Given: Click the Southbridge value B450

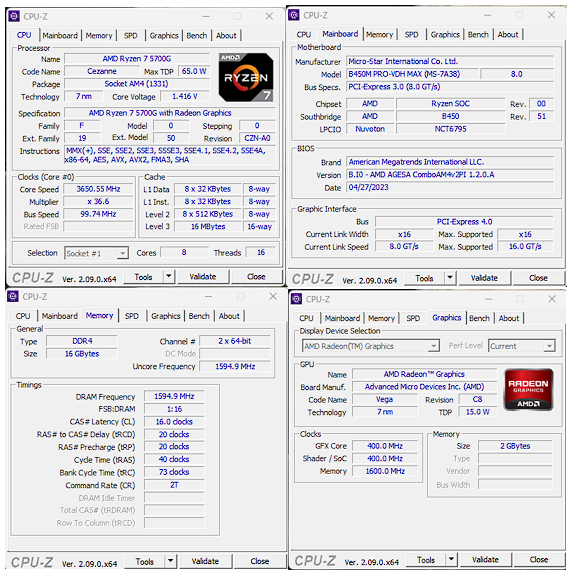Looking at the screenshot, I should pyautogui.click(x=450, y=116).
